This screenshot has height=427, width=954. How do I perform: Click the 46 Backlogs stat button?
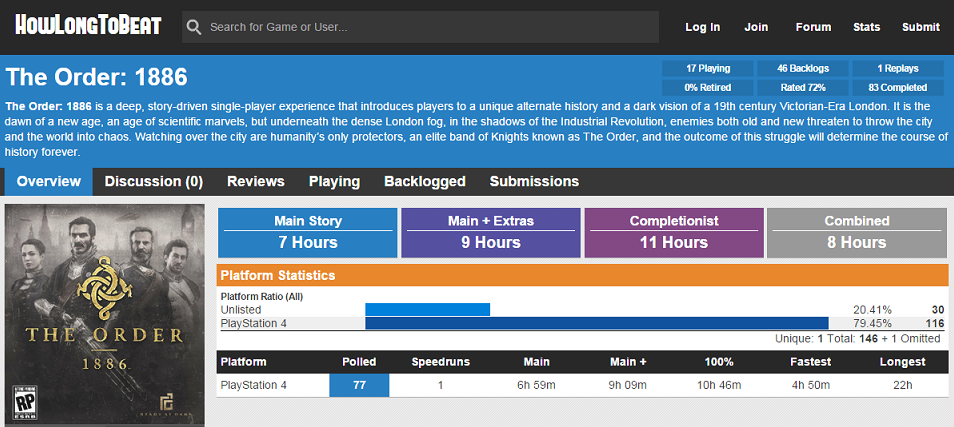[x=803, y=68]
